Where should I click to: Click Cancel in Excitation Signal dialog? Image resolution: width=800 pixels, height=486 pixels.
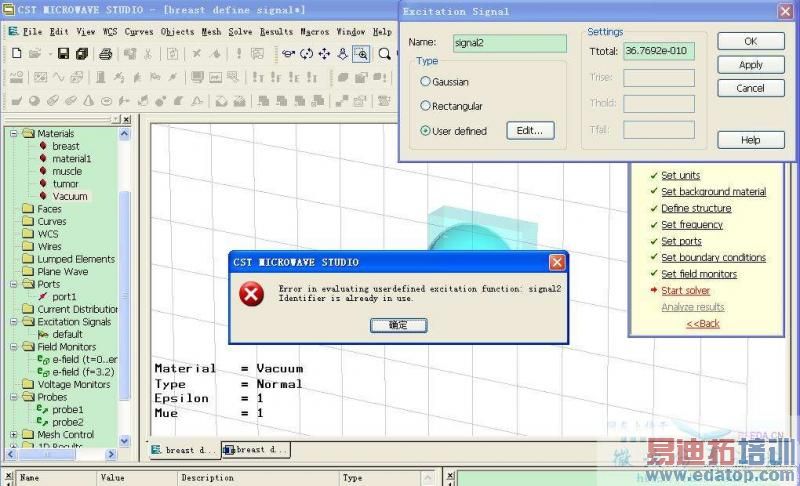751,88
